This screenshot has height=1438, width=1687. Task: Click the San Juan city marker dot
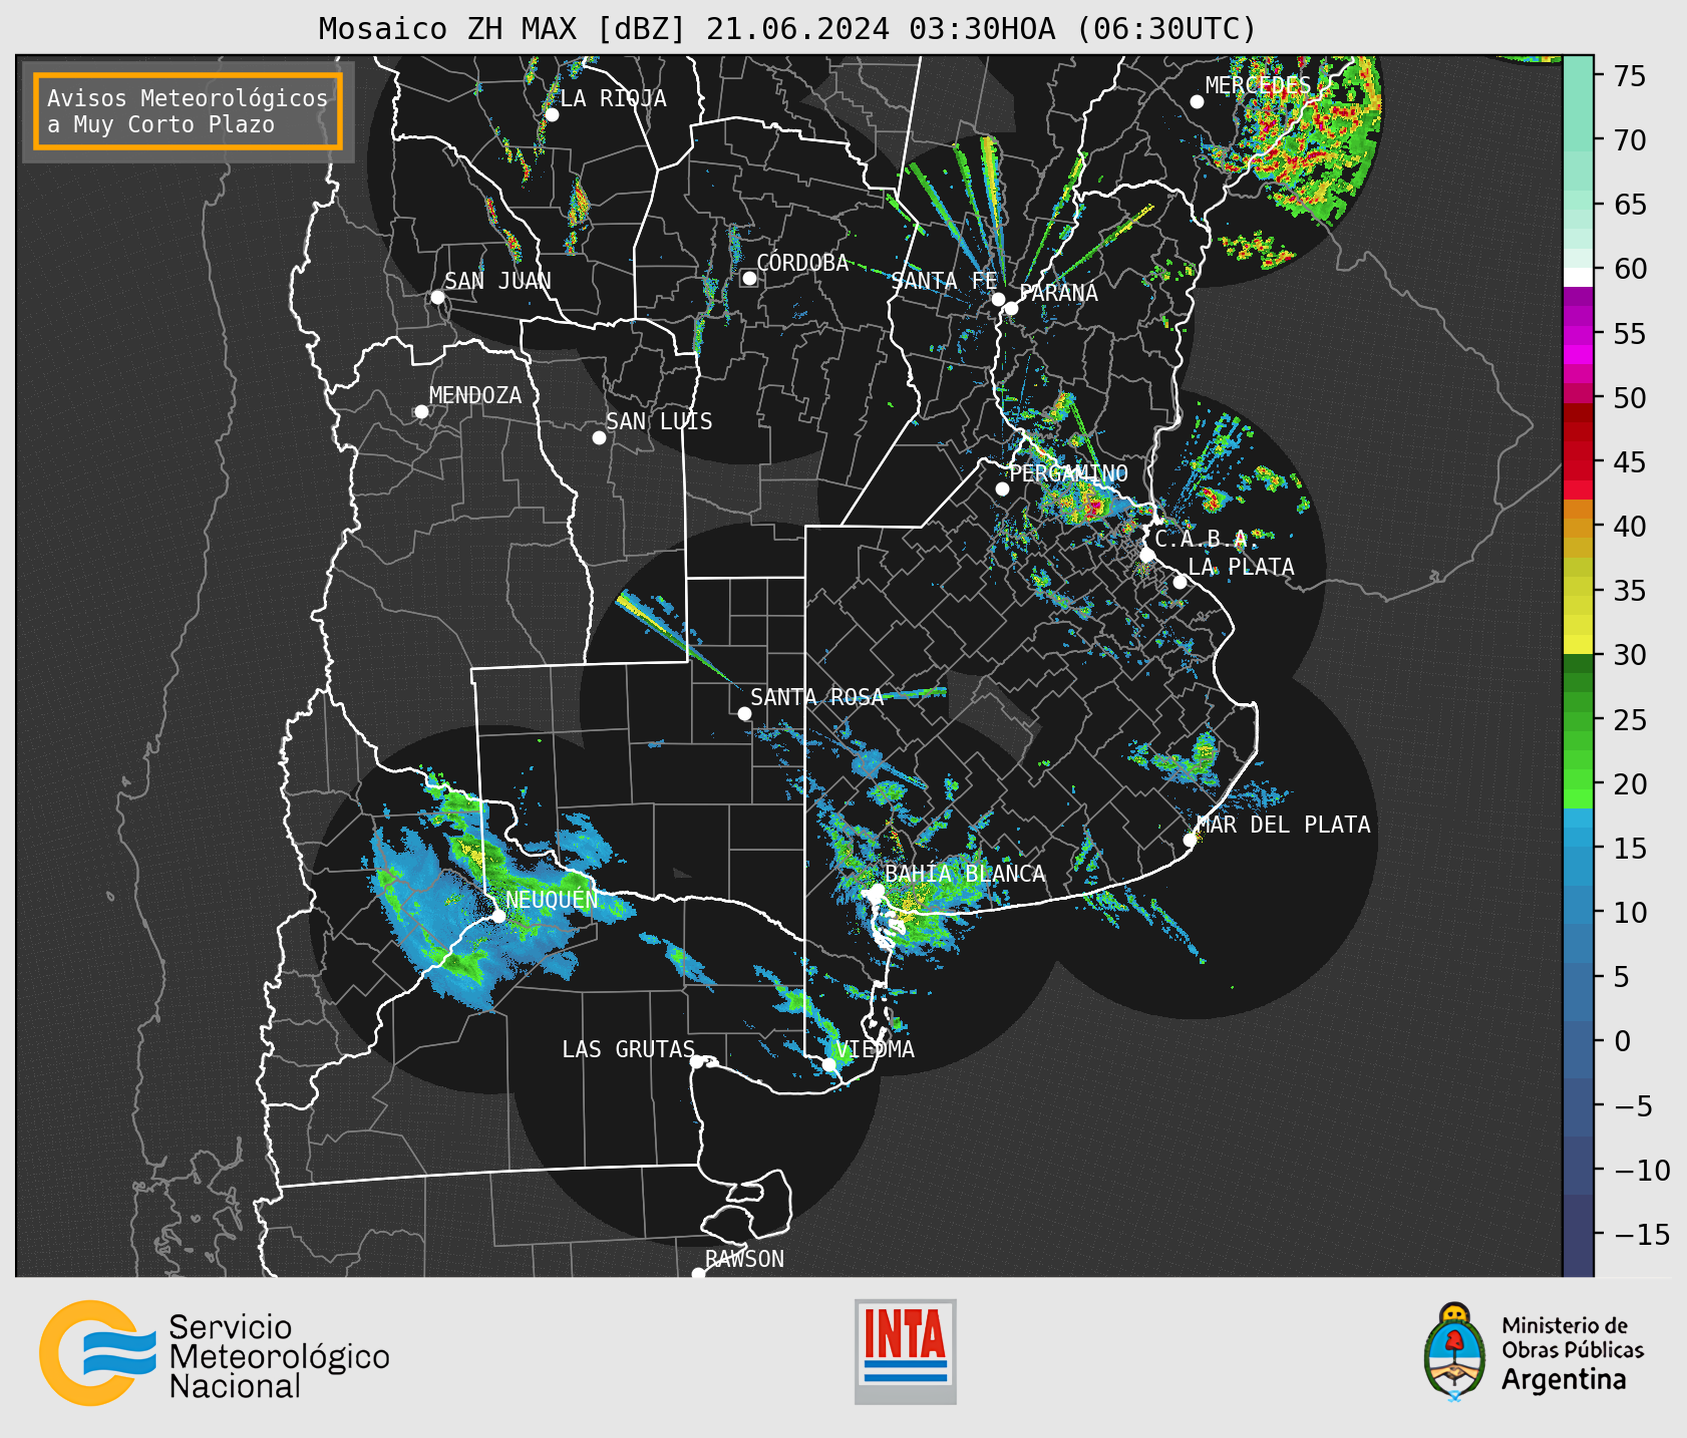[437, 297]
